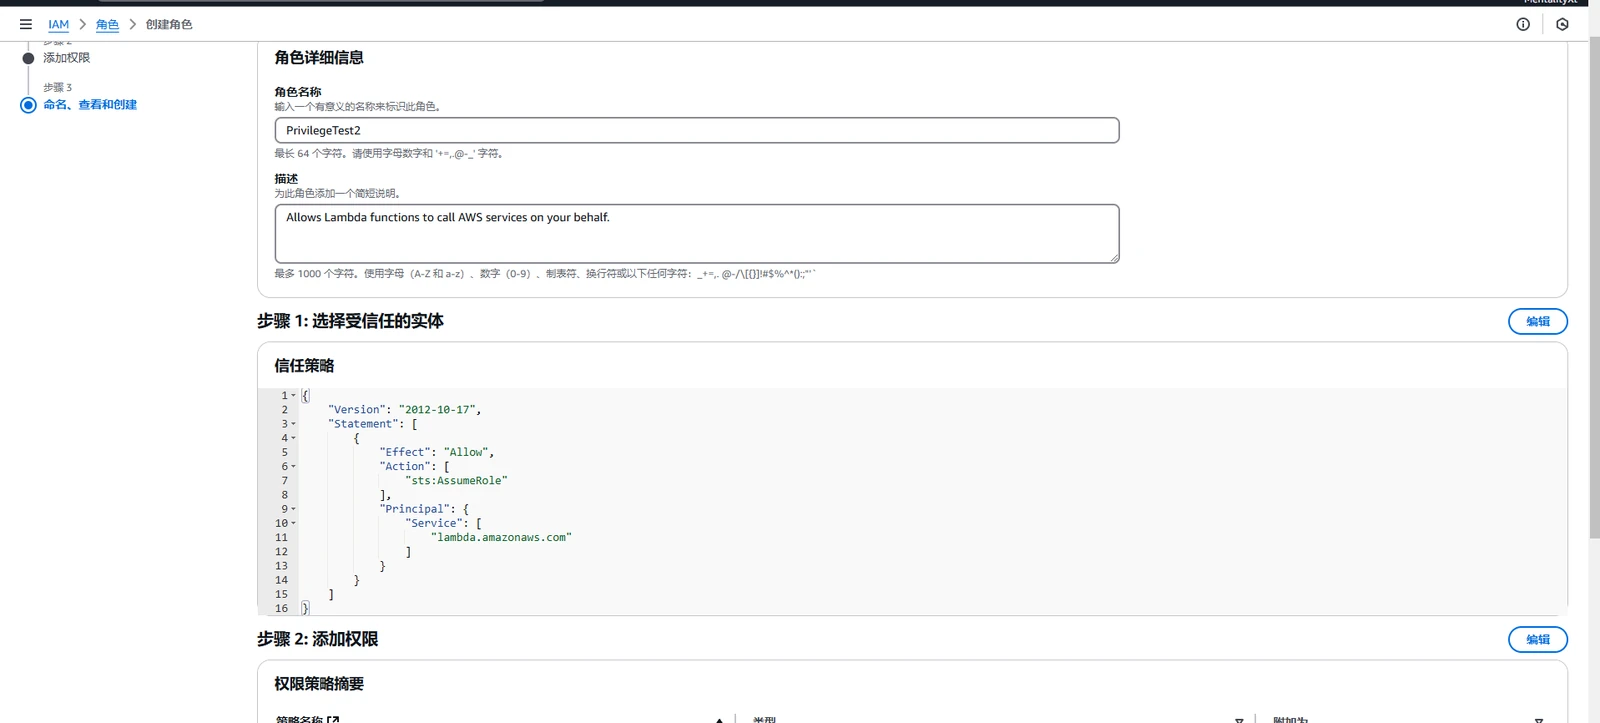Screen dimensions: 1600x723
Task: Collapse the Statement fold arrow on line 3
Action: (x=293, y=424)
